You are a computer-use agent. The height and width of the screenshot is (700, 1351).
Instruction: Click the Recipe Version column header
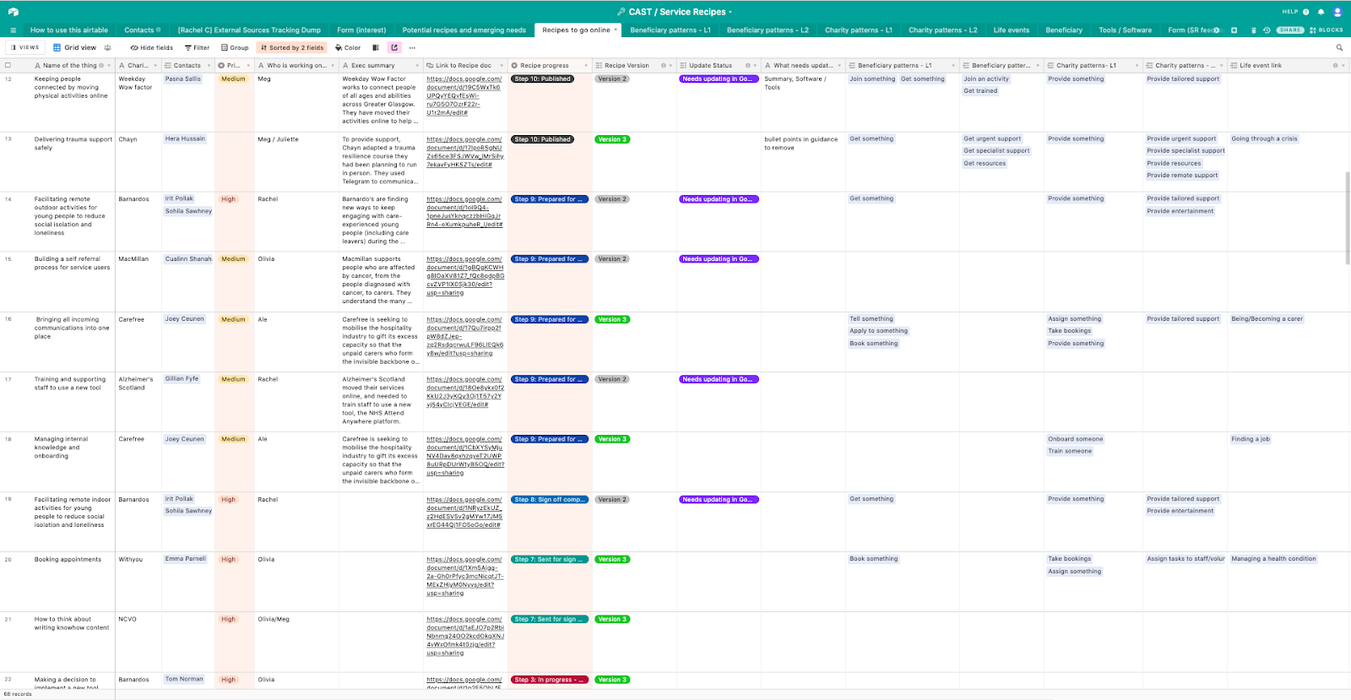(634, 65)
